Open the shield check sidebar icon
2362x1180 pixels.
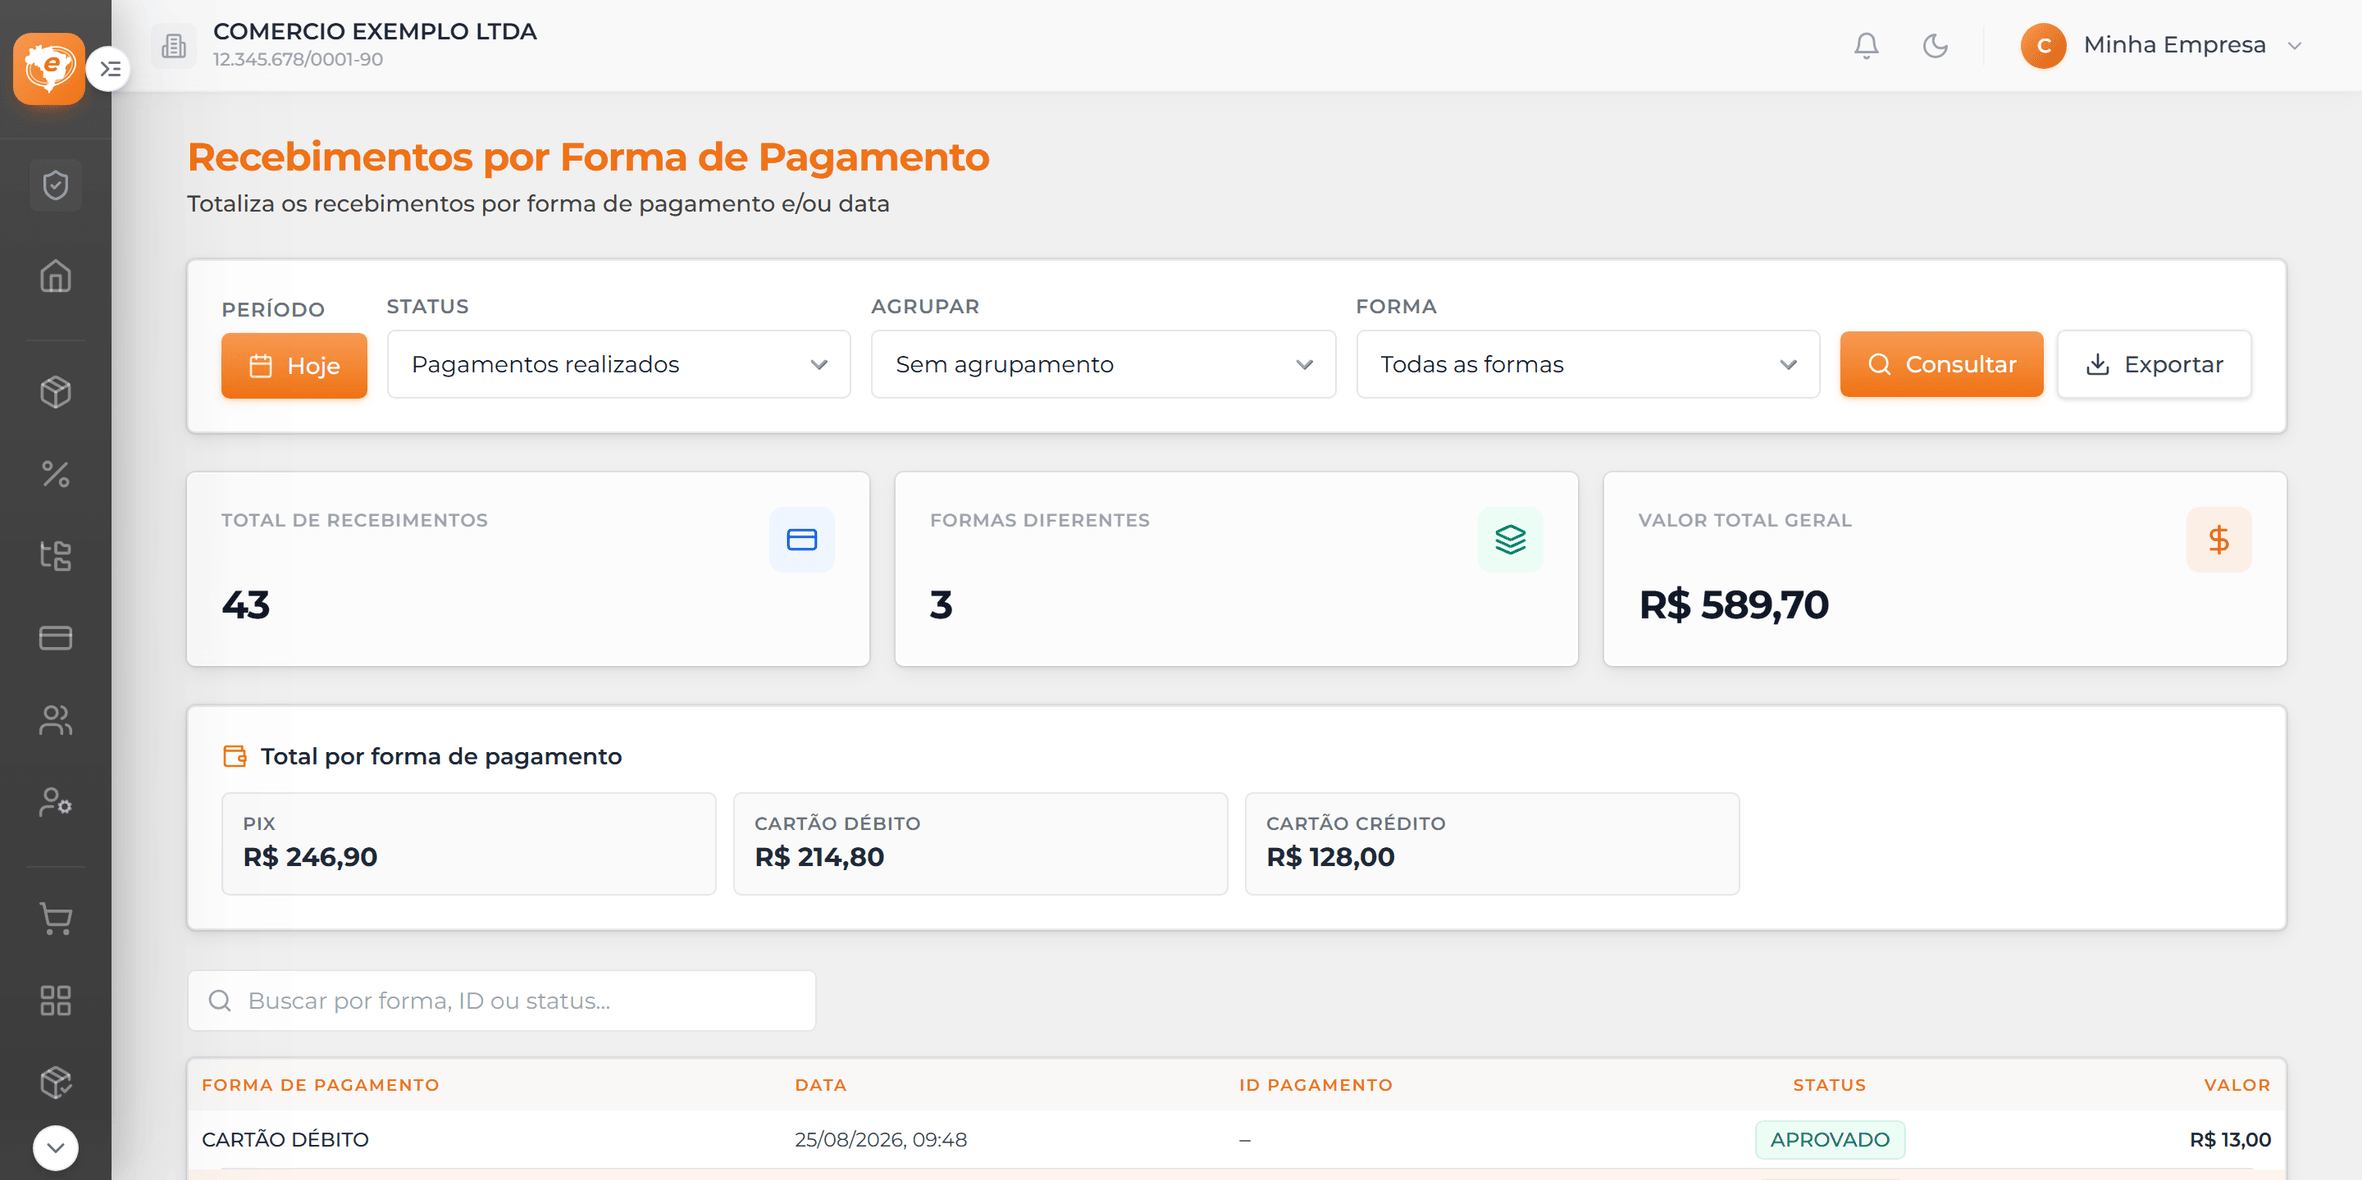[56, 185]
